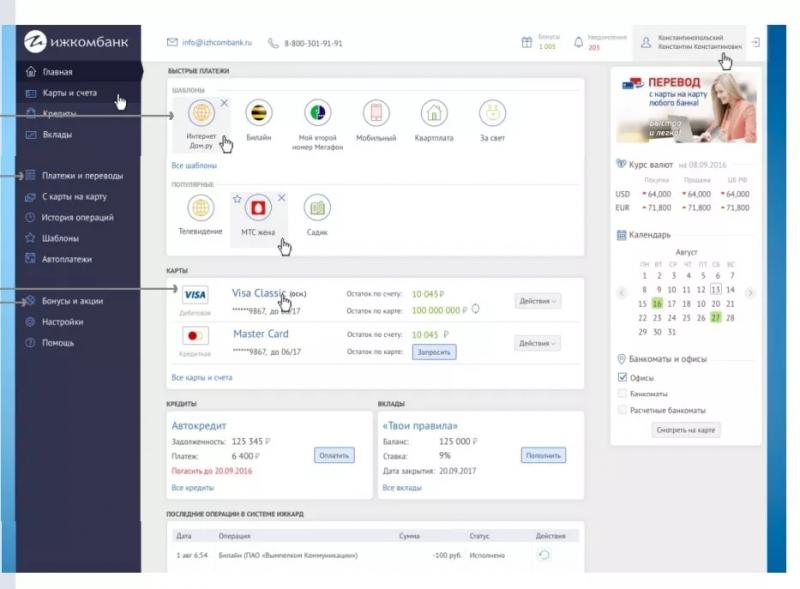Image resolution: width=800 pixels, height=589 pixels.
Task: Open the Садик popular payment icon
Action: [x=317, y=208]
